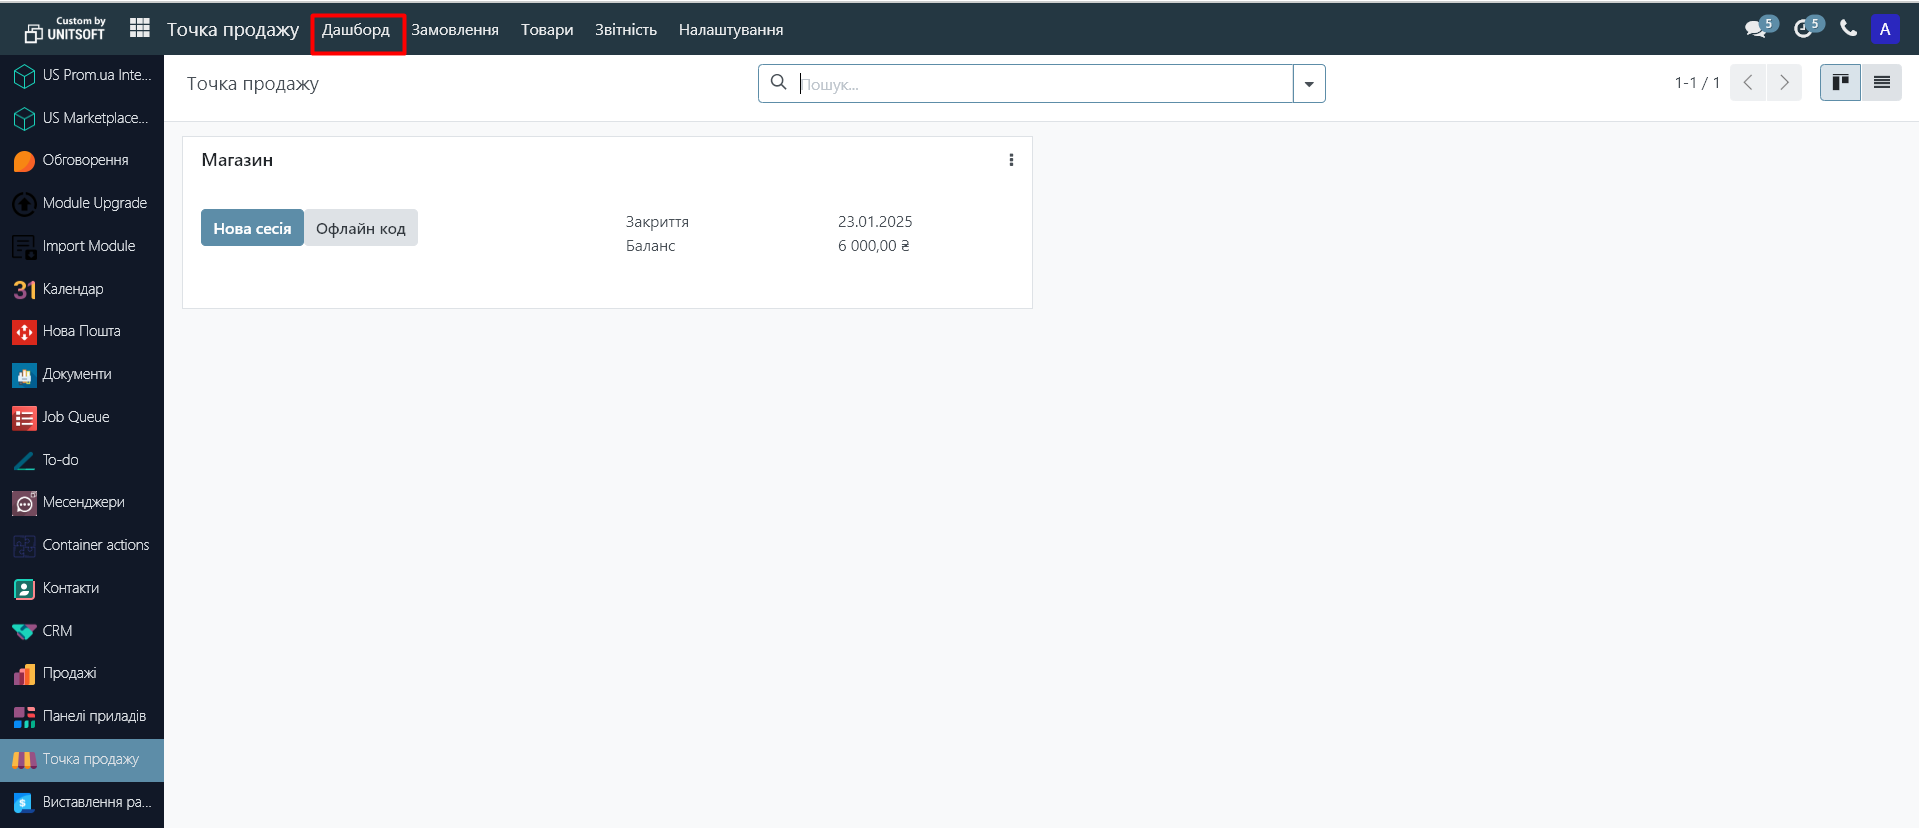Viewport: 1919px width, 828px height.
Task: Open the activities clock icon
Action: (x=1803, y=29)
